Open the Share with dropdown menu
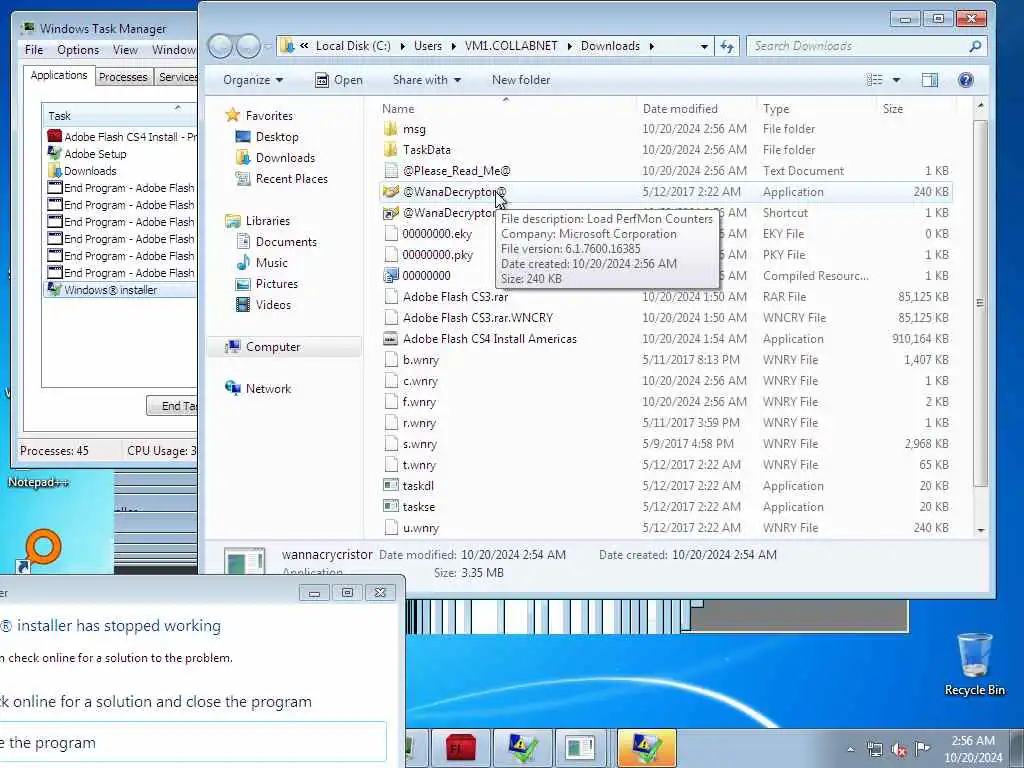This screenshot has height=768, width=1024. (426, 80)
